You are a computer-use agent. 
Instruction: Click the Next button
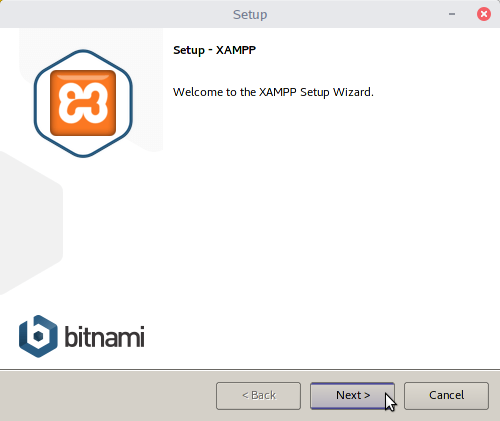point(352,396)
